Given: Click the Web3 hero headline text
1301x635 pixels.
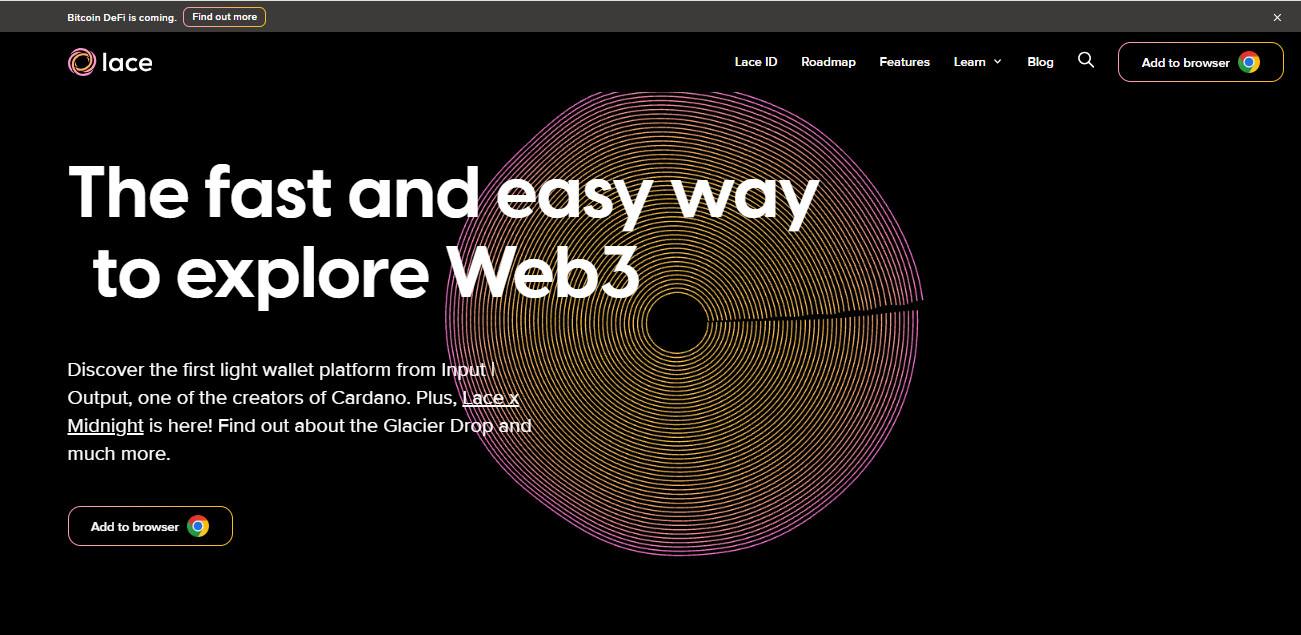Looking at the screenshot, I should point(543,270).
